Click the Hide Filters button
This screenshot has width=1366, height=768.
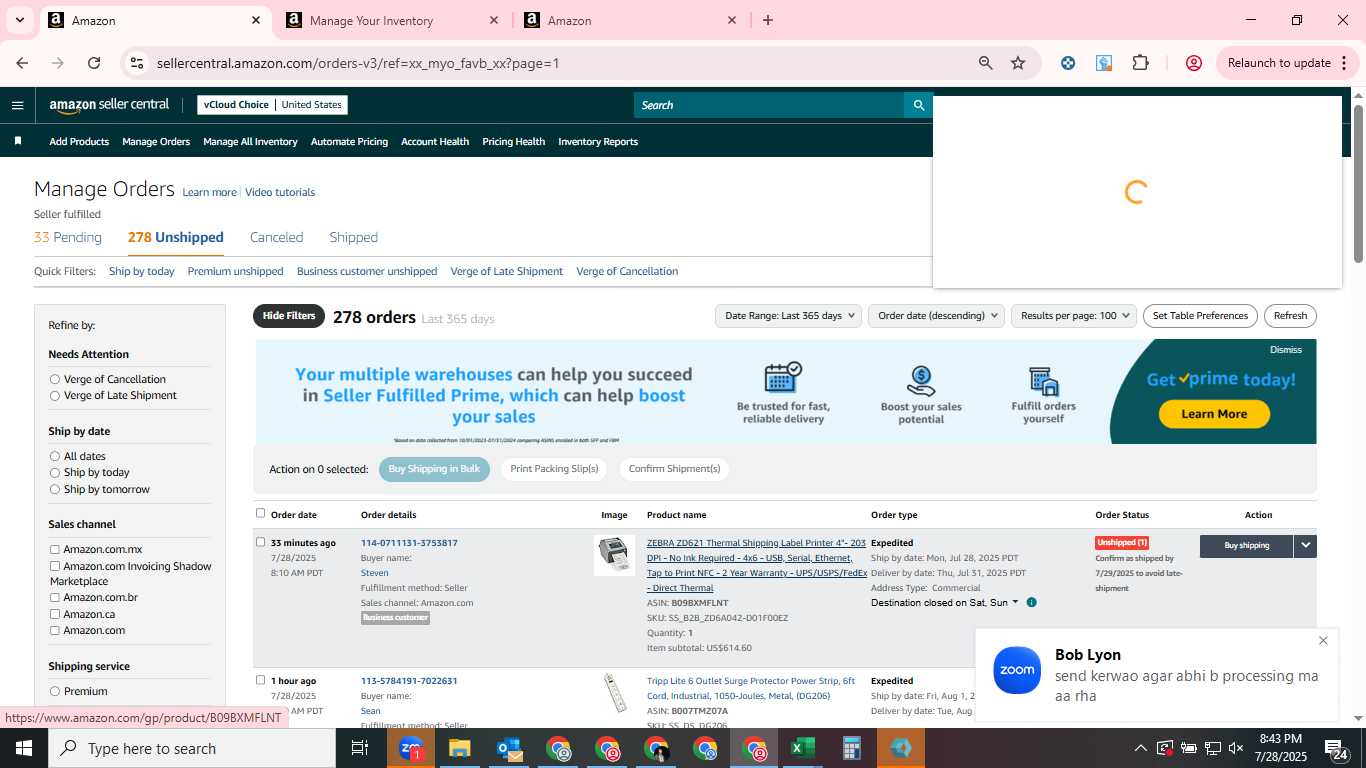[289, 316]
